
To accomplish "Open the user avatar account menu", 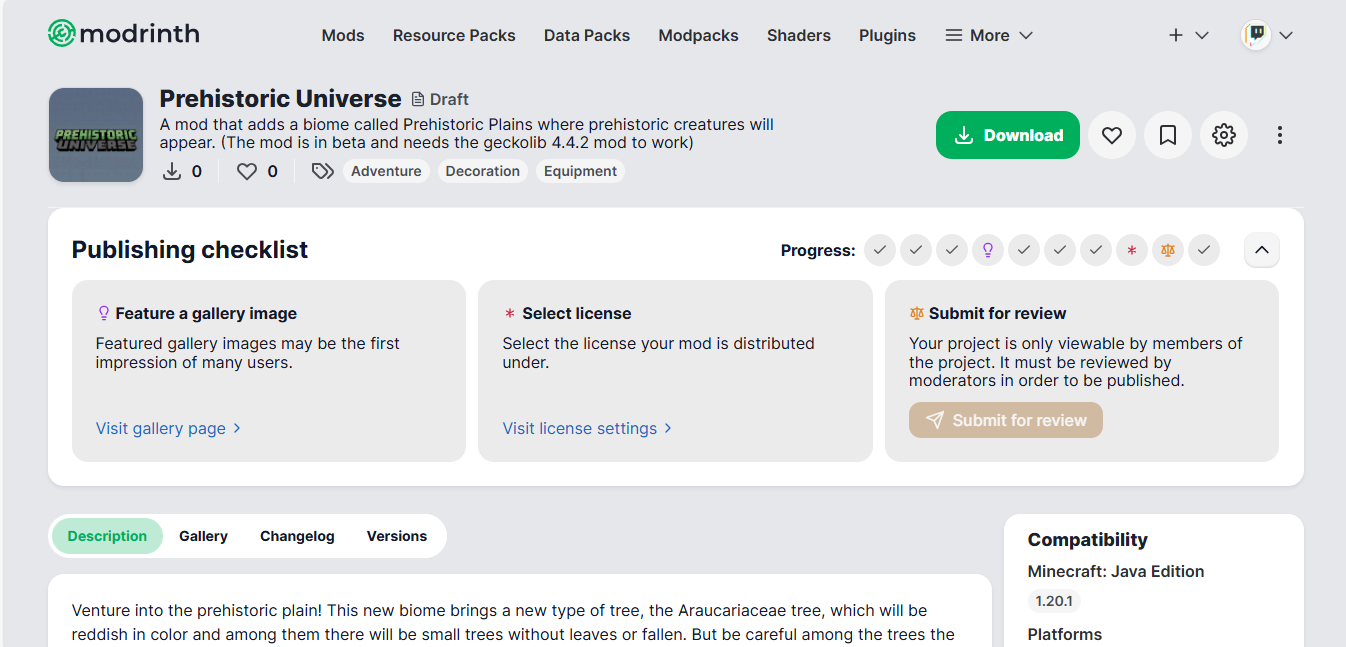I will coord(1267,35).
